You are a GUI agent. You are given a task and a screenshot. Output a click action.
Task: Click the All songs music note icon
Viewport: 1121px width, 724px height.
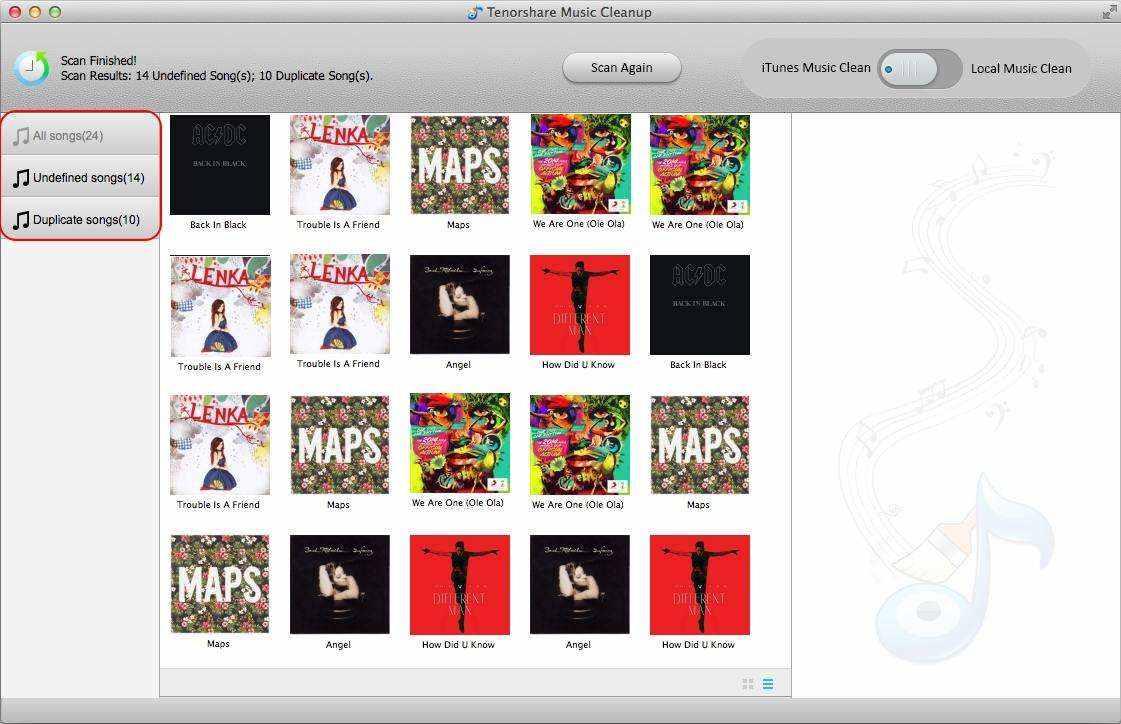pyautogui.click(x=20, y=135)
